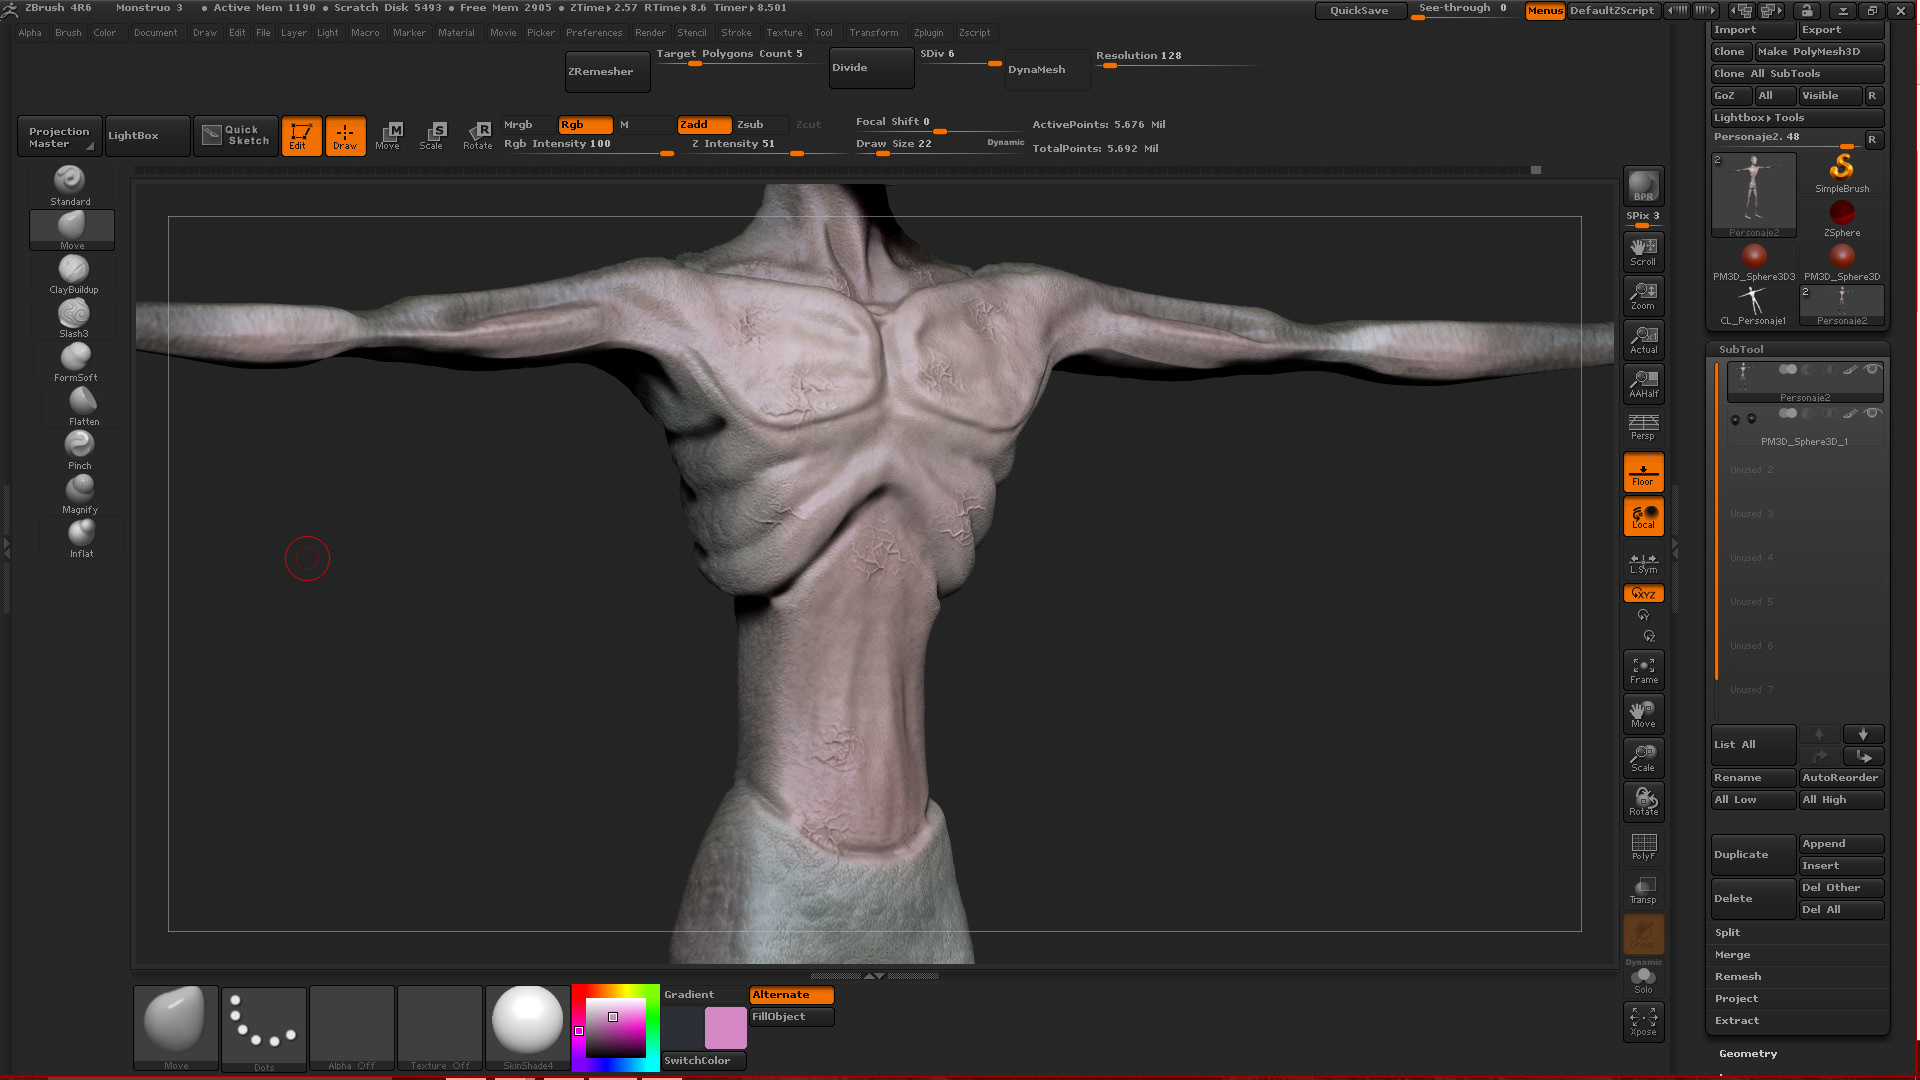Open the Material menu
Image resolution: width=1920 pixels, height=1080 pixels.
point(456,33)
